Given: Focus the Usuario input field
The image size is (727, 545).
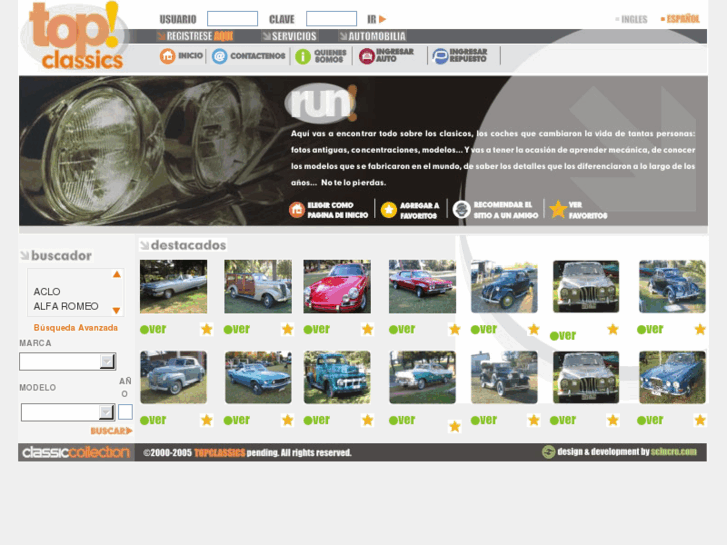Looking at the screenshot, I should [x=232, y=19].
